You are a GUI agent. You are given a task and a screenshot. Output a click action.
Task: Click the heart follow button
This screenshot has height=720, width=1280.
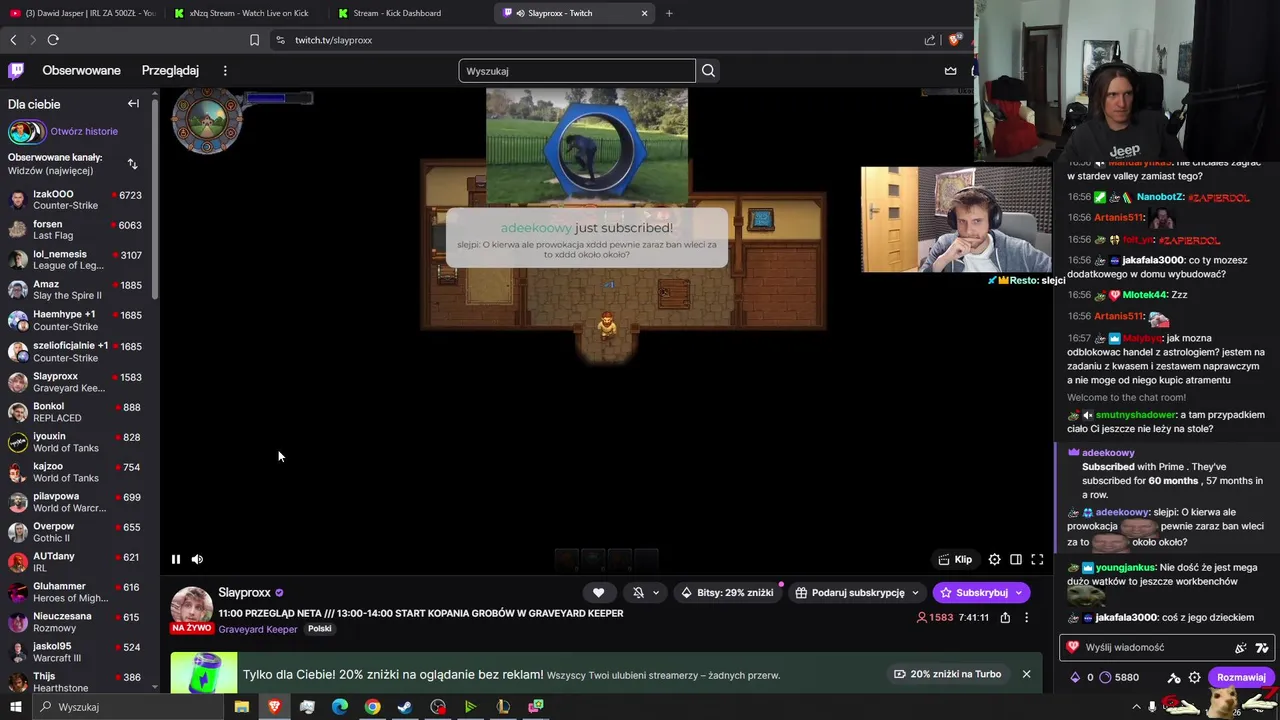point(598,592)
